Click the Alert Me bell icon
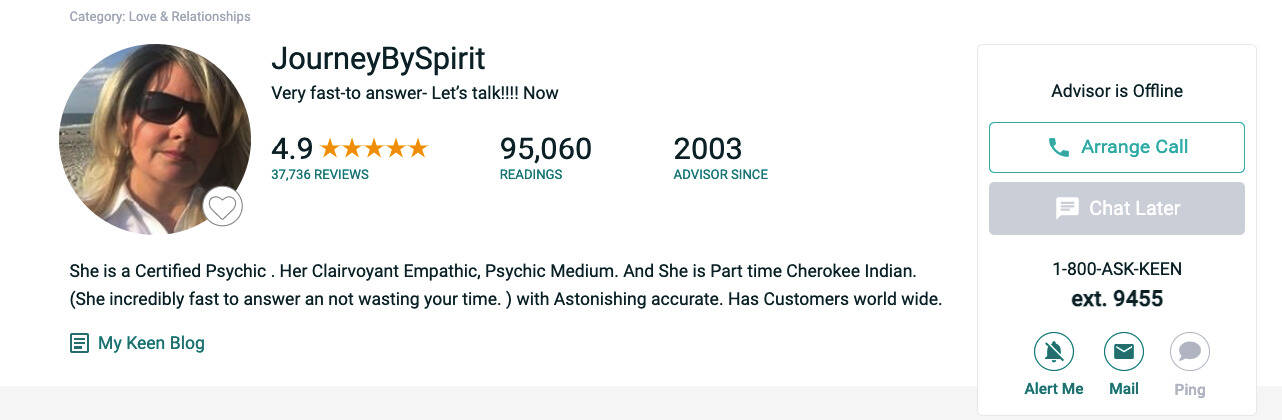This screenshot has height=420, width=1282. (1054, 352)
